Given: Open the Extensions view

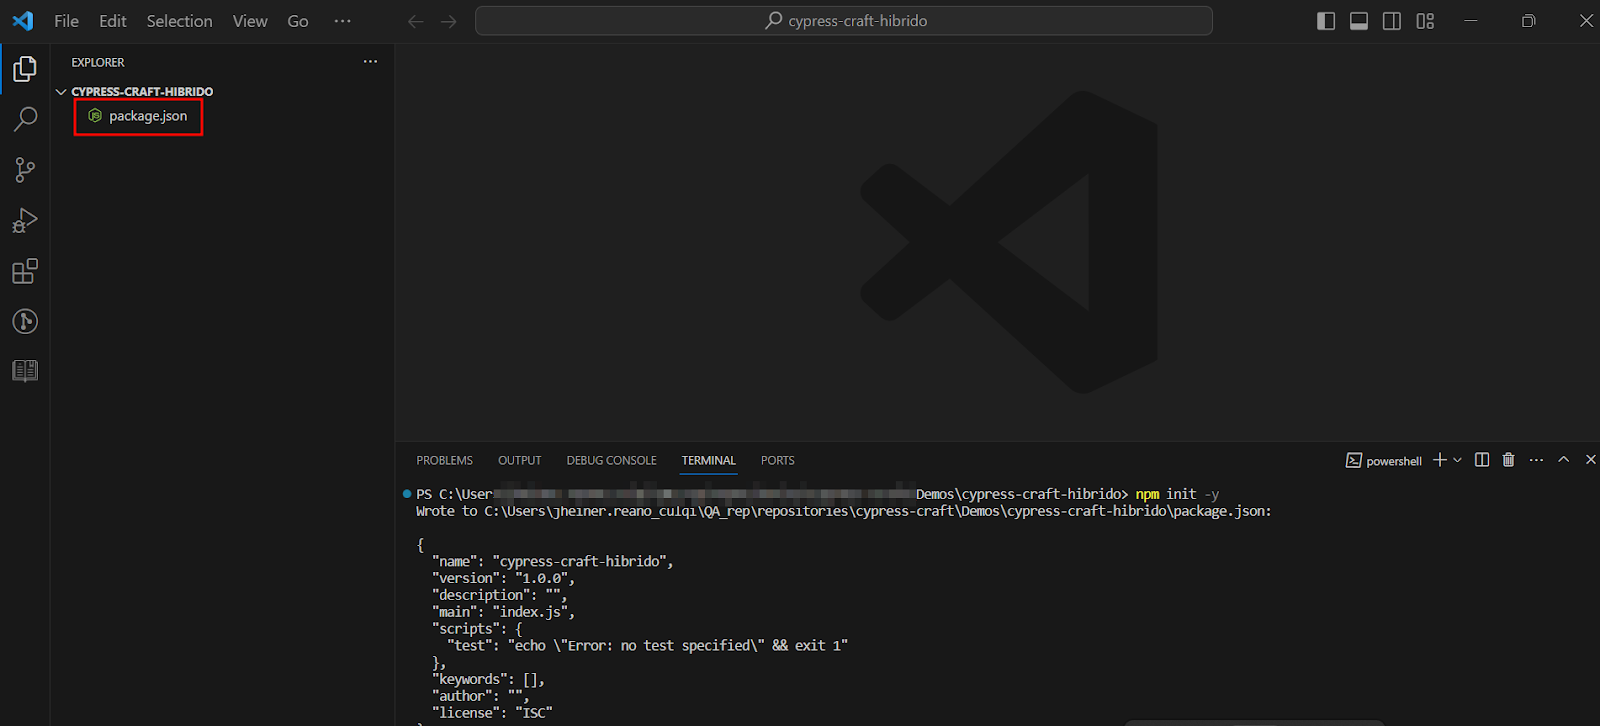Looking at the screenshot, I should [x=25, y=271].
